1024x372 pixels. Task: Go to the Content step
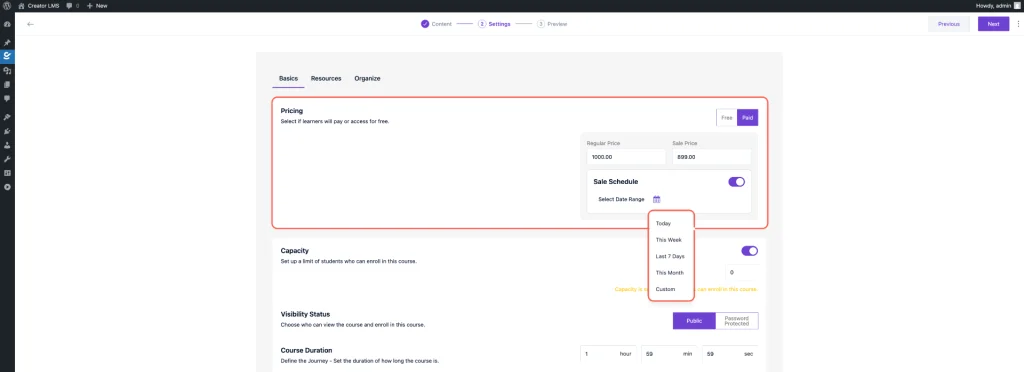(x=436, y=24)
